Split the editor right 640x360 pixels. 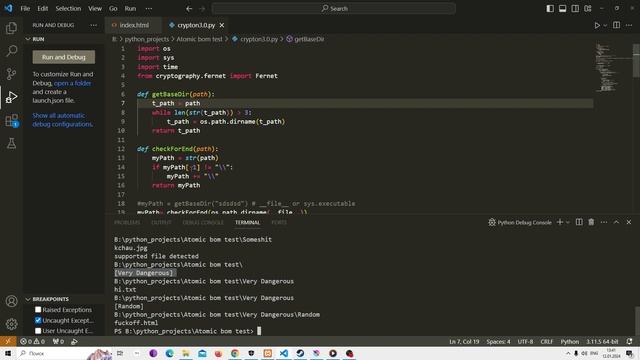pyautogui.click(x=616, y=25)
